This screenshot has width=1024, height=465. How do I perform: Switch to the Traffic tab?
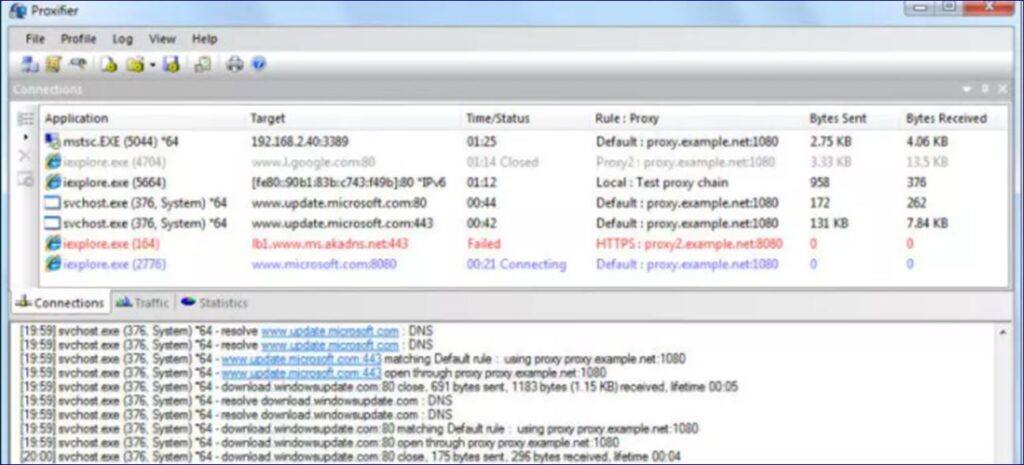[142, 302]
